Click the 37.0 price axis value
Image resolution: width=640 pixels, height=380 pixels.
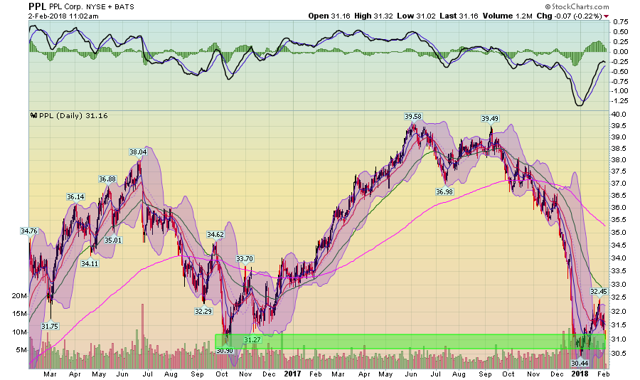pyautogui.click(x=619, y=184)
